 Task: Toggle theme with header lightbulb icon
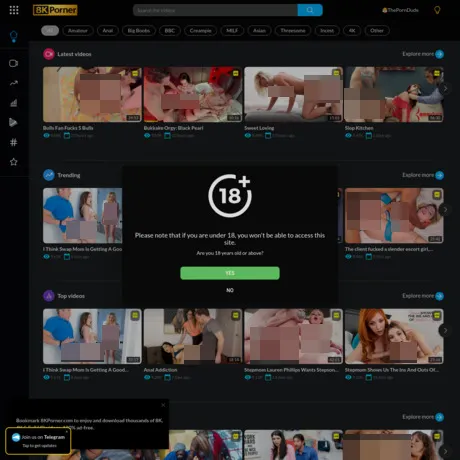point(437,10)
